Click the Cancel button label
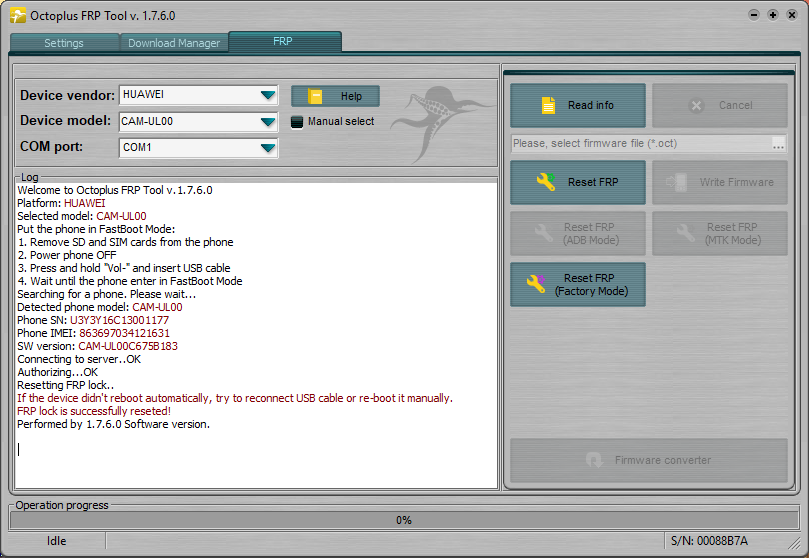The width and height of the screenshot is (809, 558). 736,105
